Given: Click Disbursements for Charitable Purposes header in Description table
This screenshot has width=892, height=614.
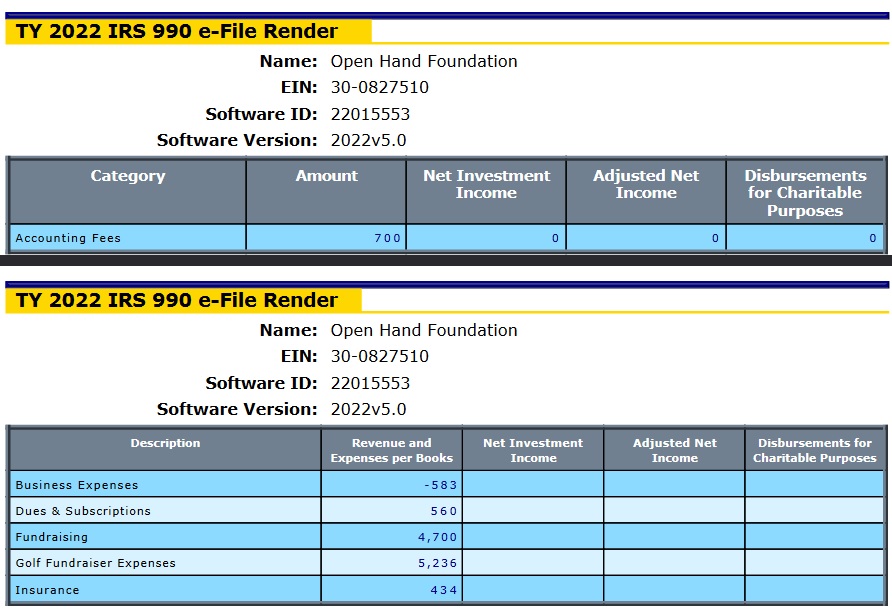Looking at the screenshot, I should pos(815,450).
